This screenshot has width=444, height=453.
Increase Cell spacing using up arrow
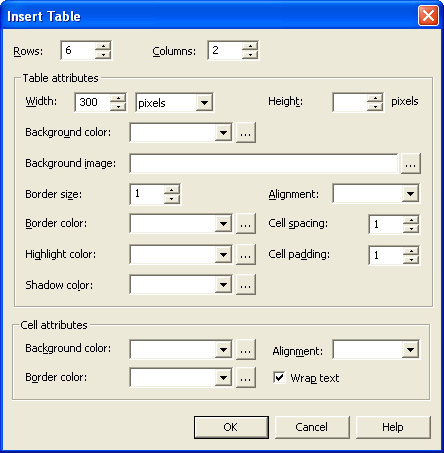(x=411, y=220)
